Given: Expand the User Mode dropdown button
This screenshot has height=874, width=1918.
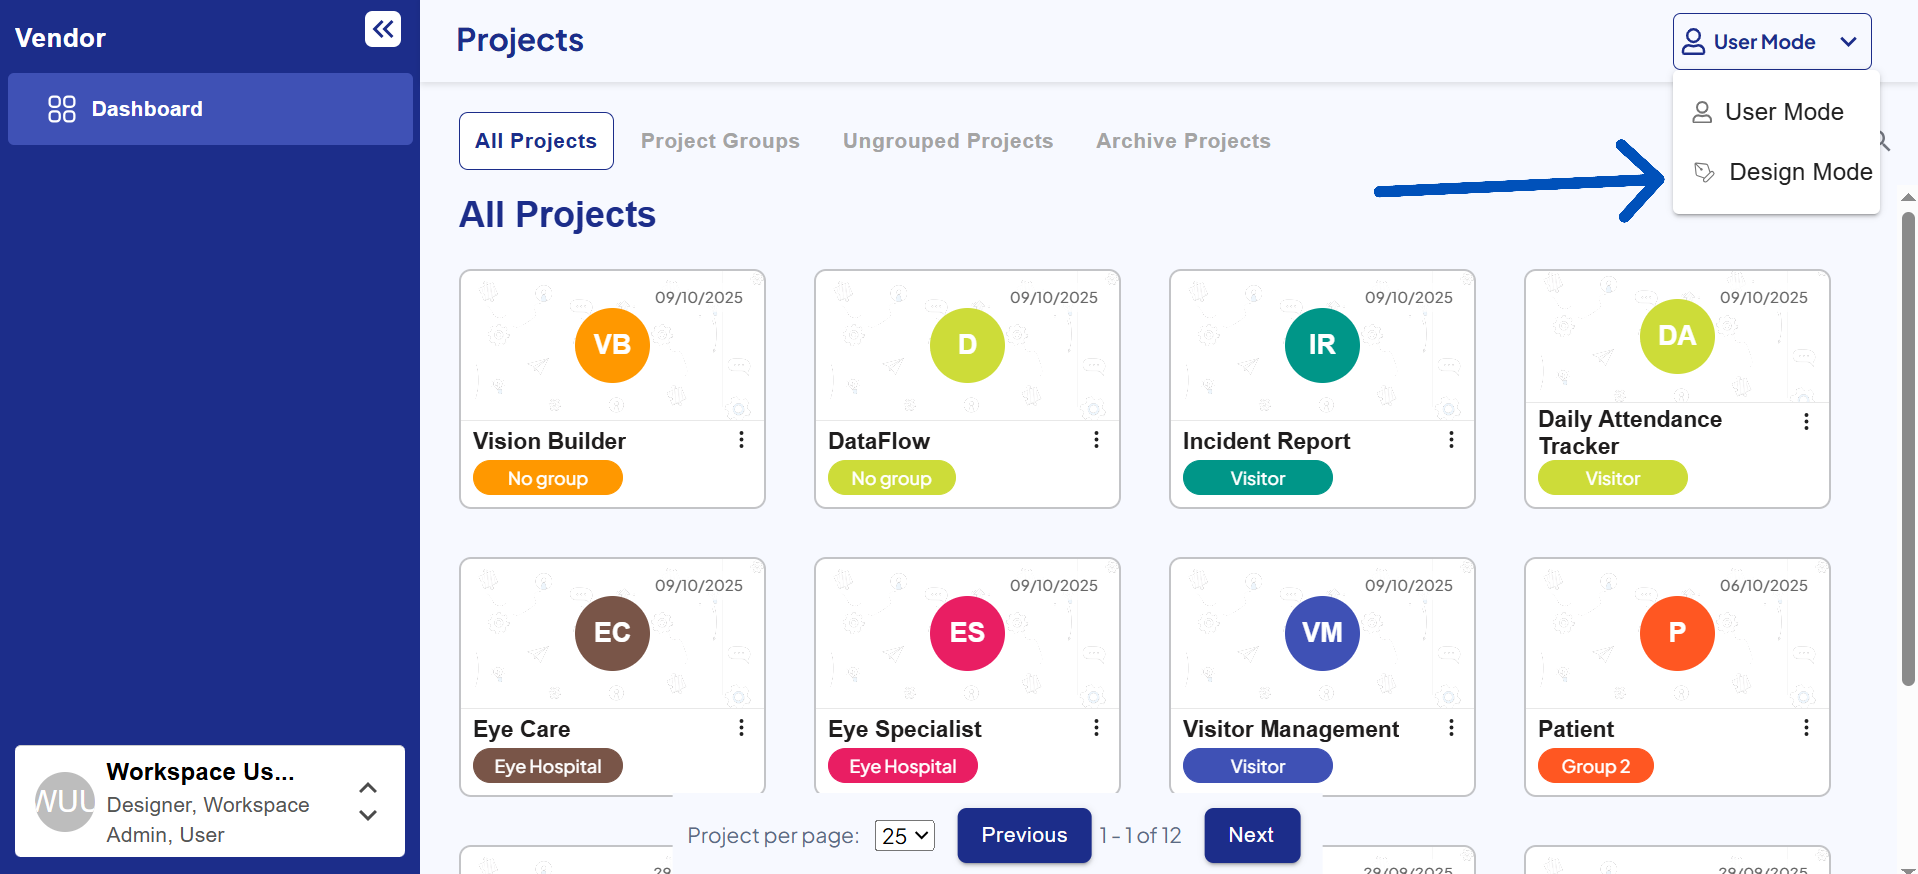Looking at the screenshot, I should (x=1771, y=42).
